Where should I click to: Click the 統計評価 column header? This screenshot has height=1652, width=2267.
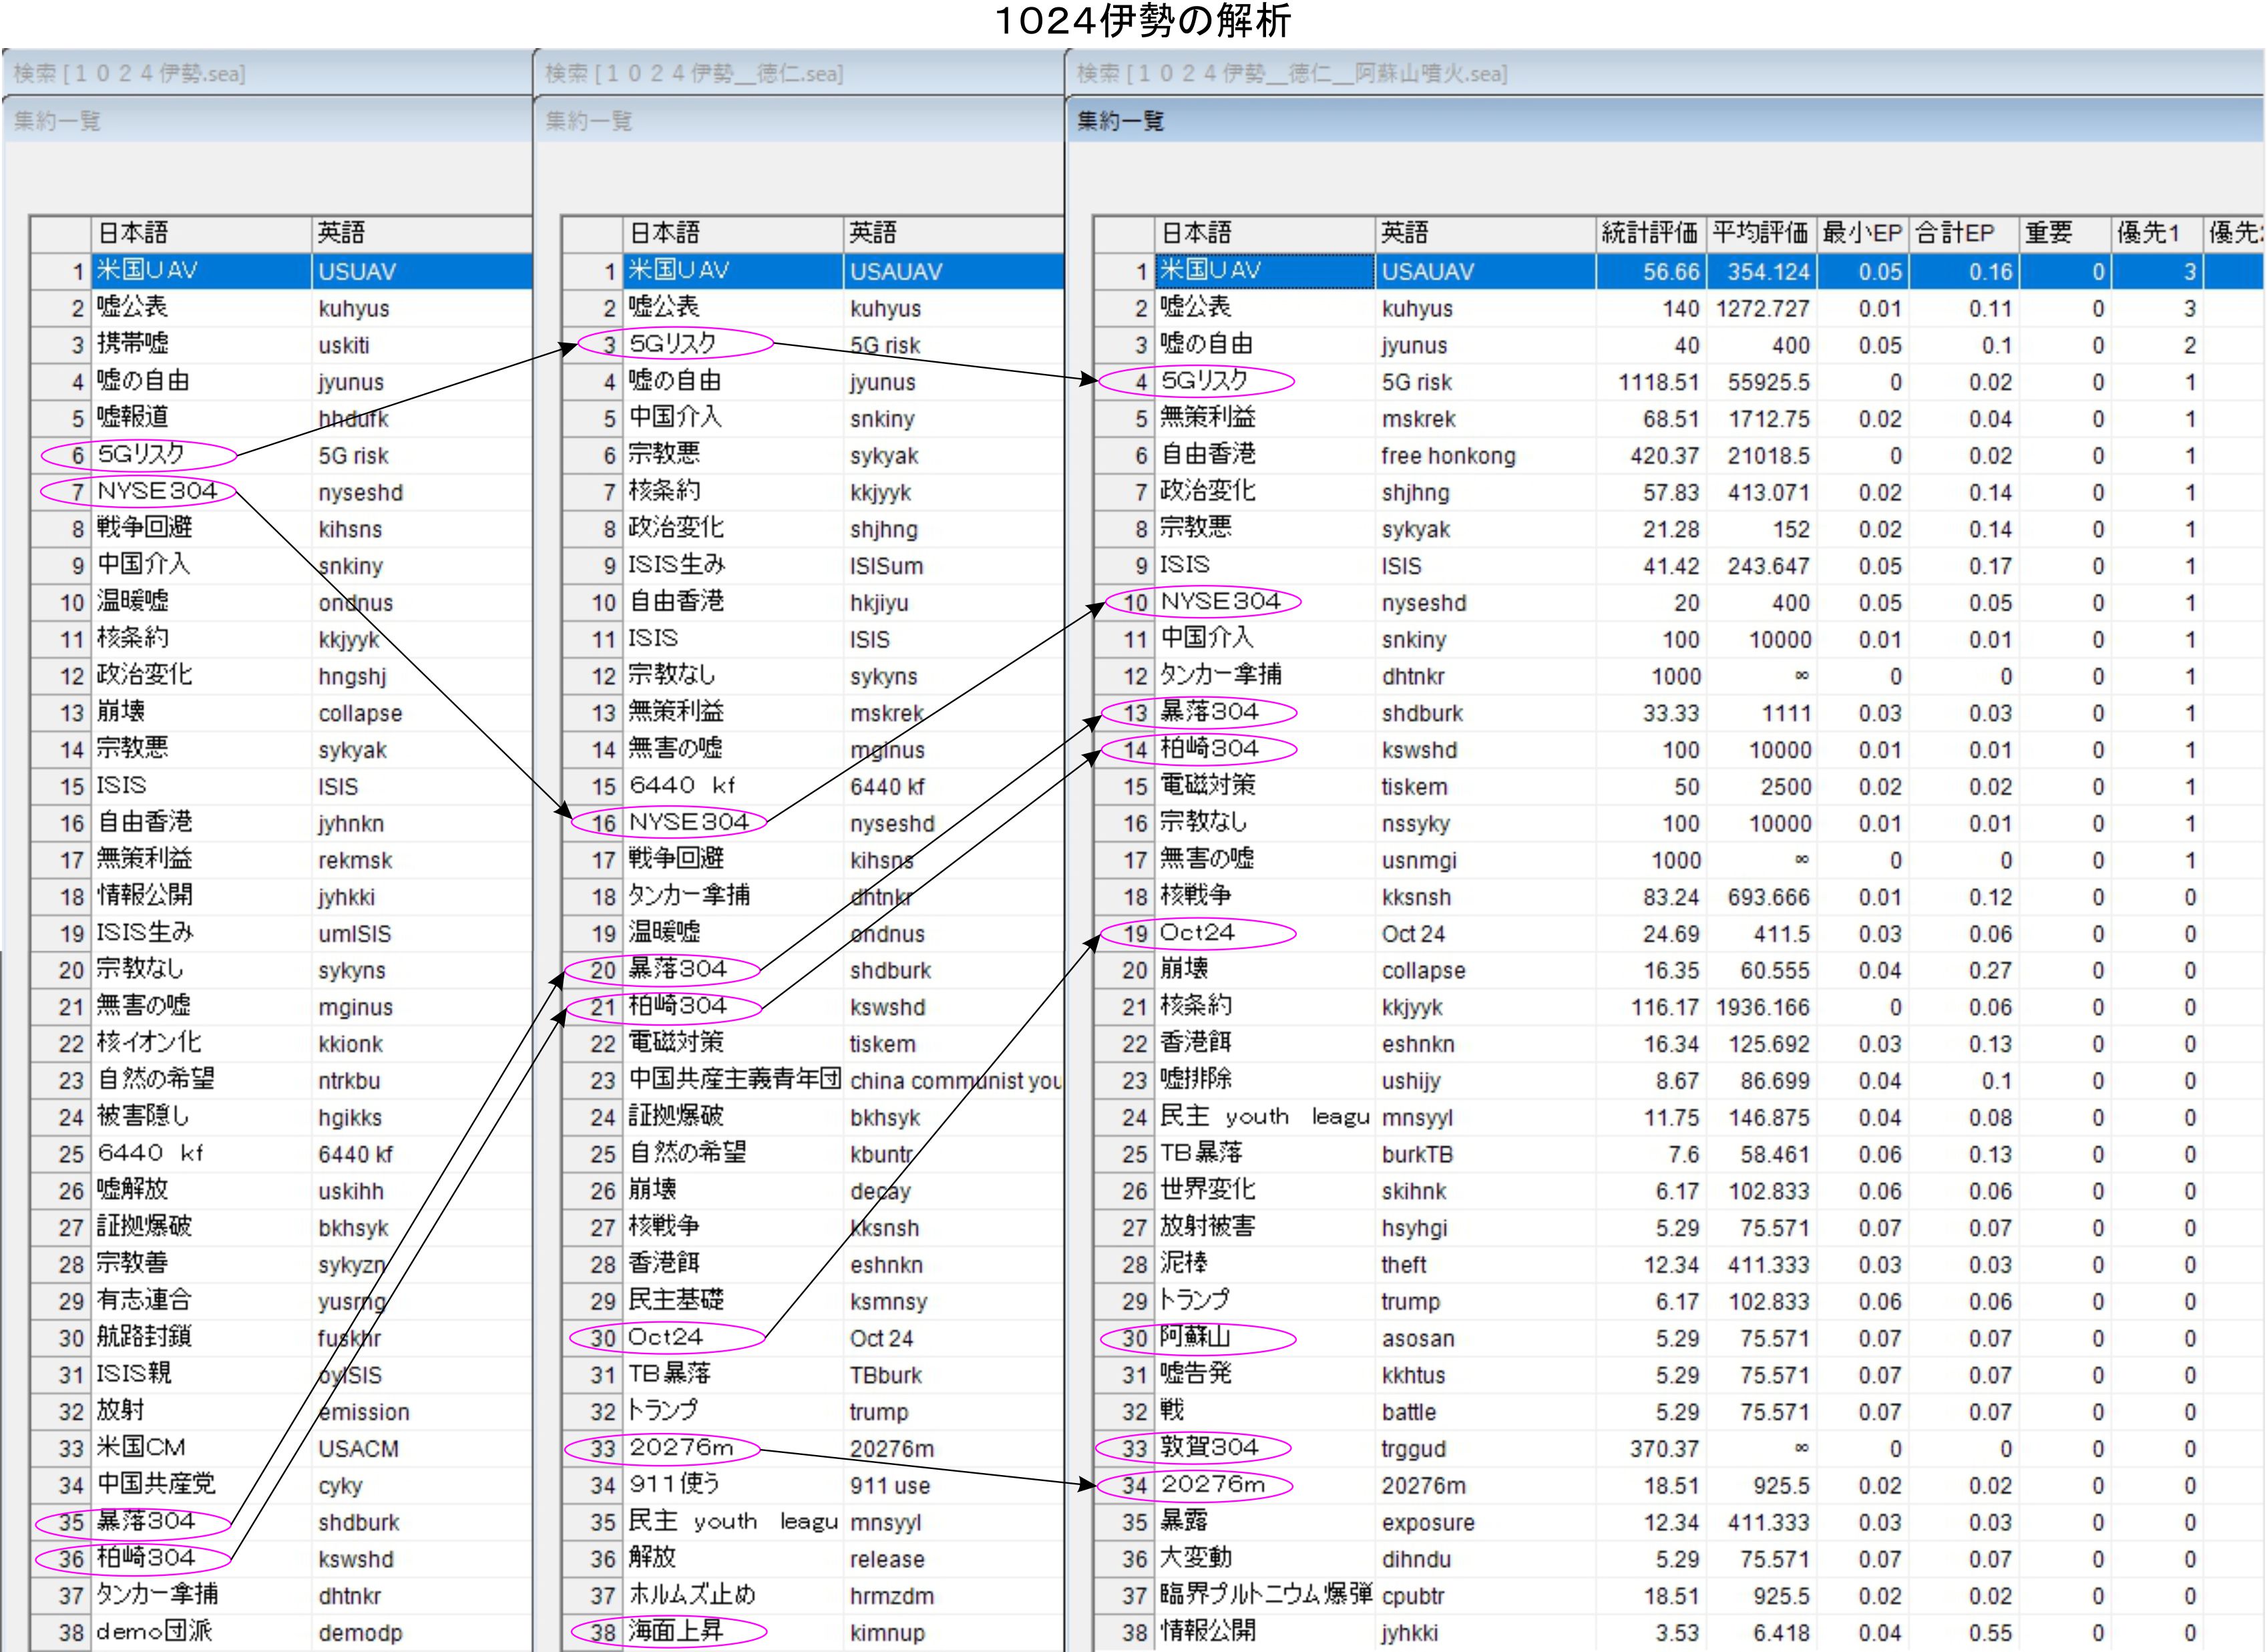coord(1649,233)
